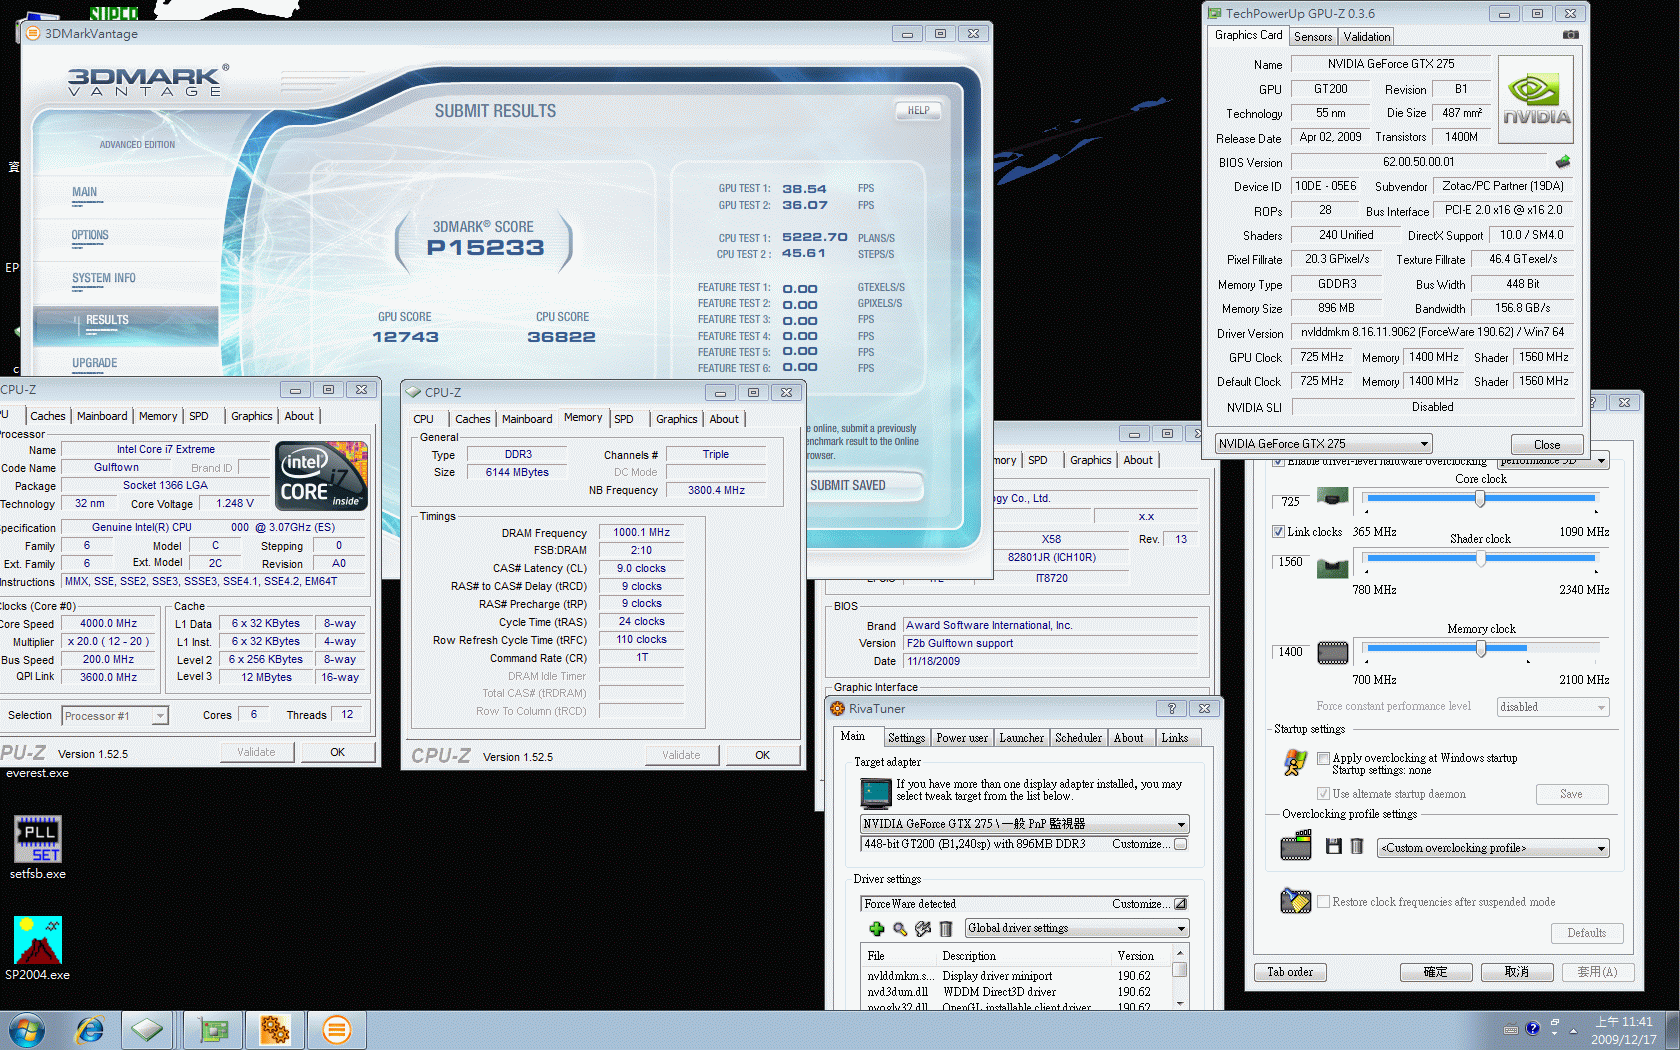Click the Core clock slider thumb
The image size is (1680, 1050).
click(1480, 497)
